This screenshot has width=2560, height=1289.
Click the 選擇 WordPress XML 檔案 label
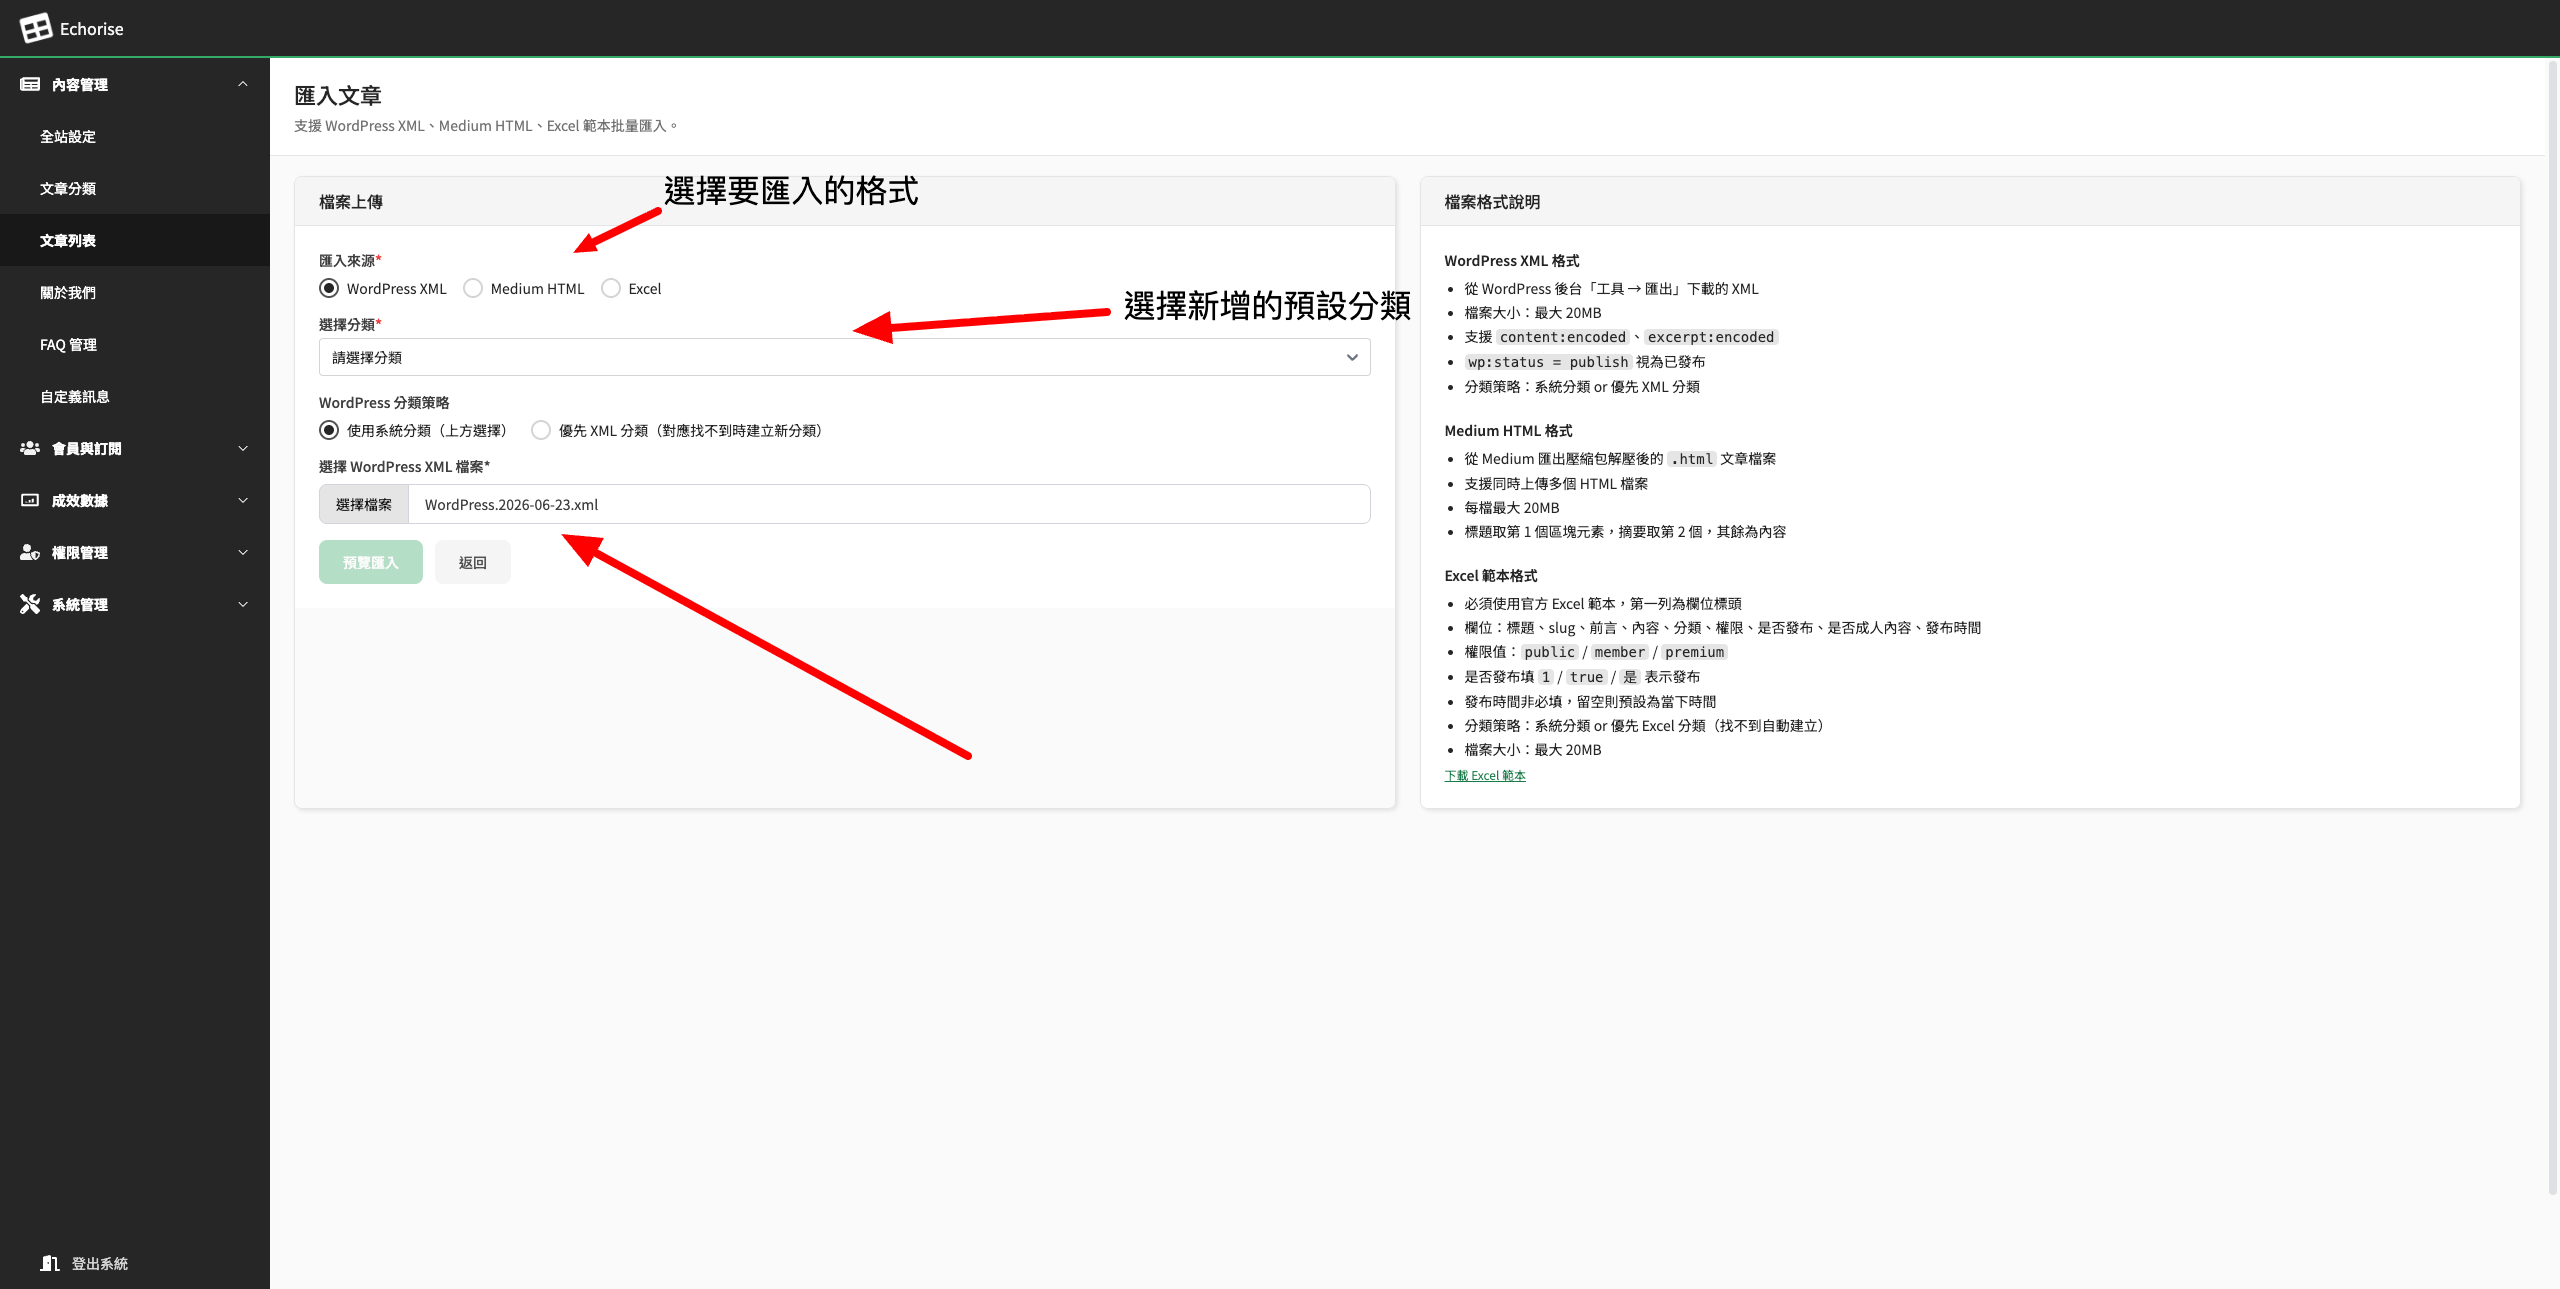(404, 467)
